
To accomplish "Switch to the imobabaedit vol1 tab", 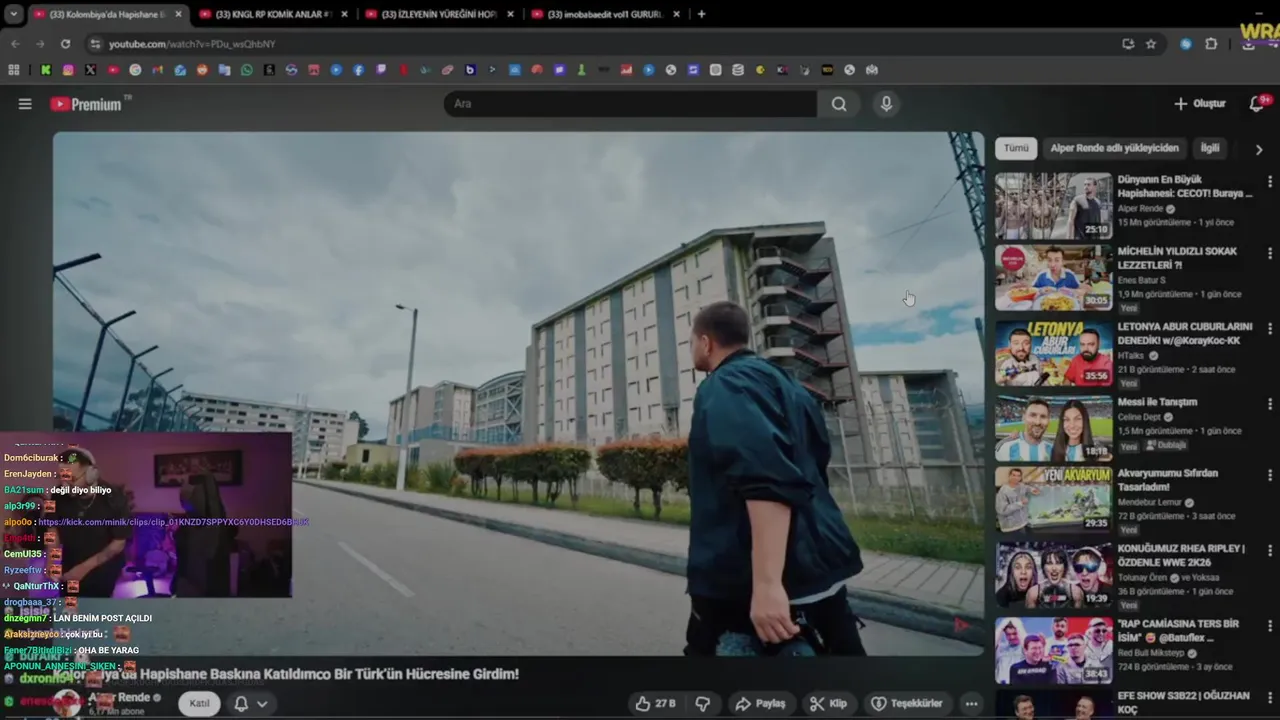I will pos(606,14).
